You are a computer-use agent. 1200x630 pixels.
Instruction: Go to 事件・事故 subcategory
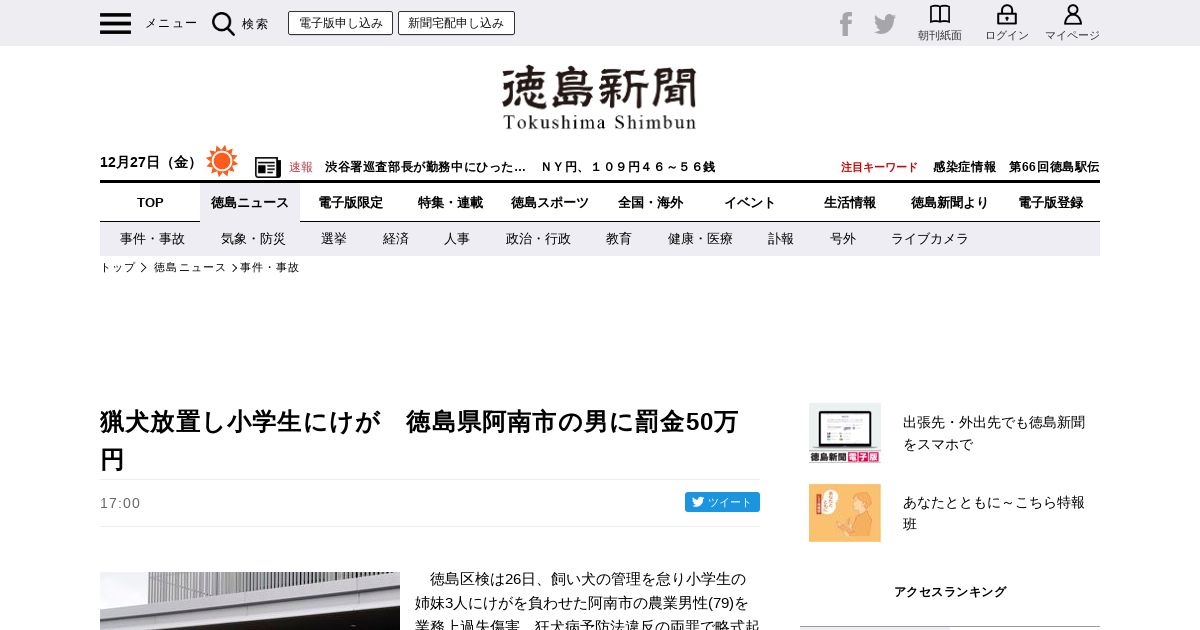pos(152,239)
